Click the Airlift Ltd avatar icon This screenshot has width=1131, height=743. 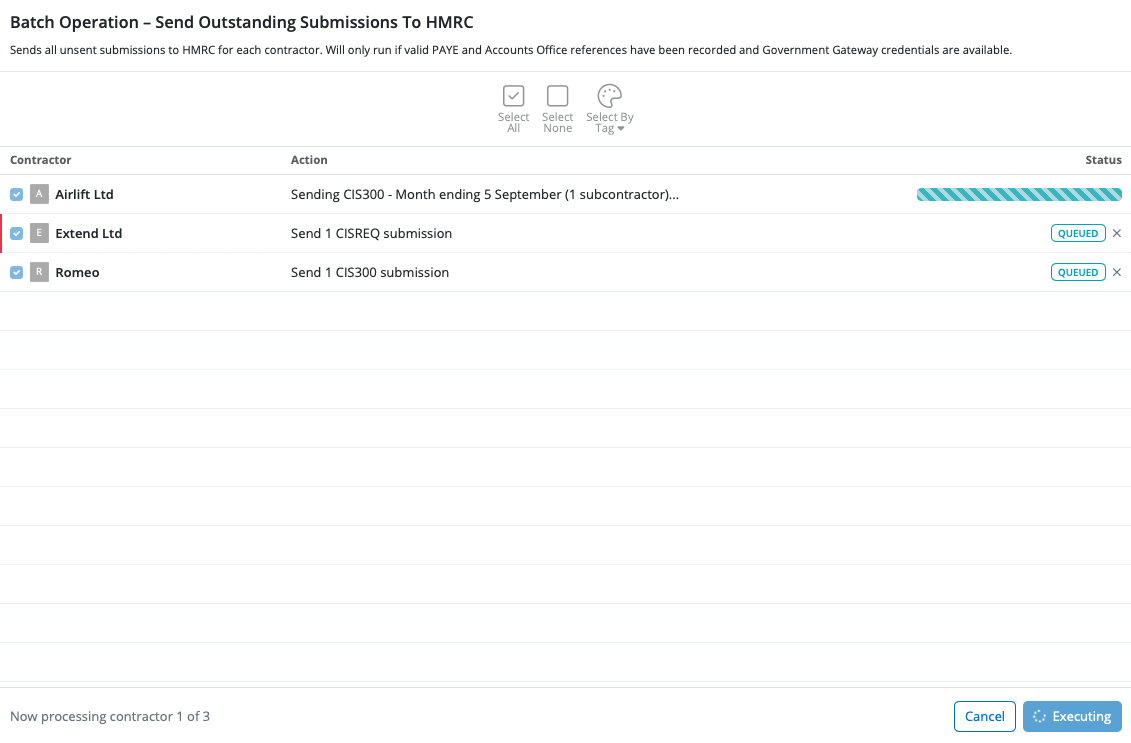39,194
